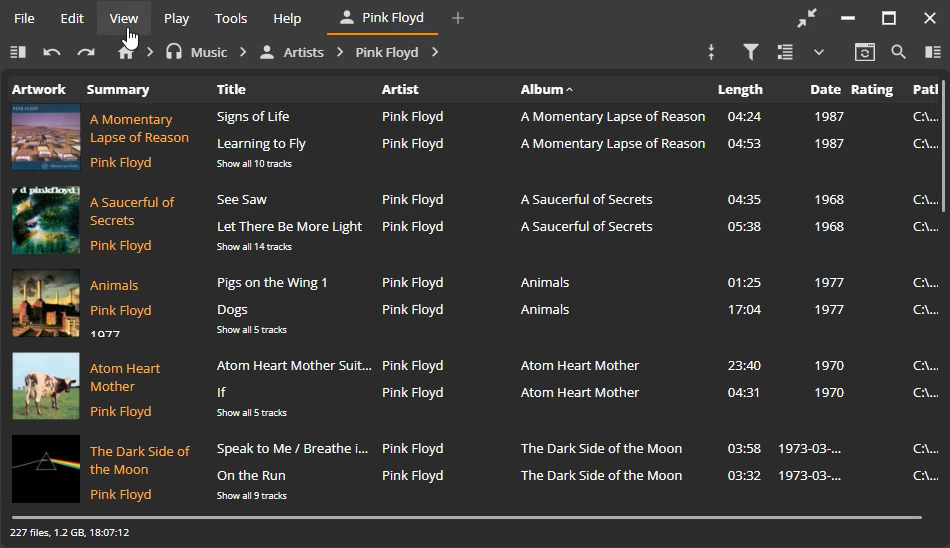Image resolution: width=950 pixels, height=548 pixels.
Task: Expand the layout dropdown chevron
Action: coord(819,52)
